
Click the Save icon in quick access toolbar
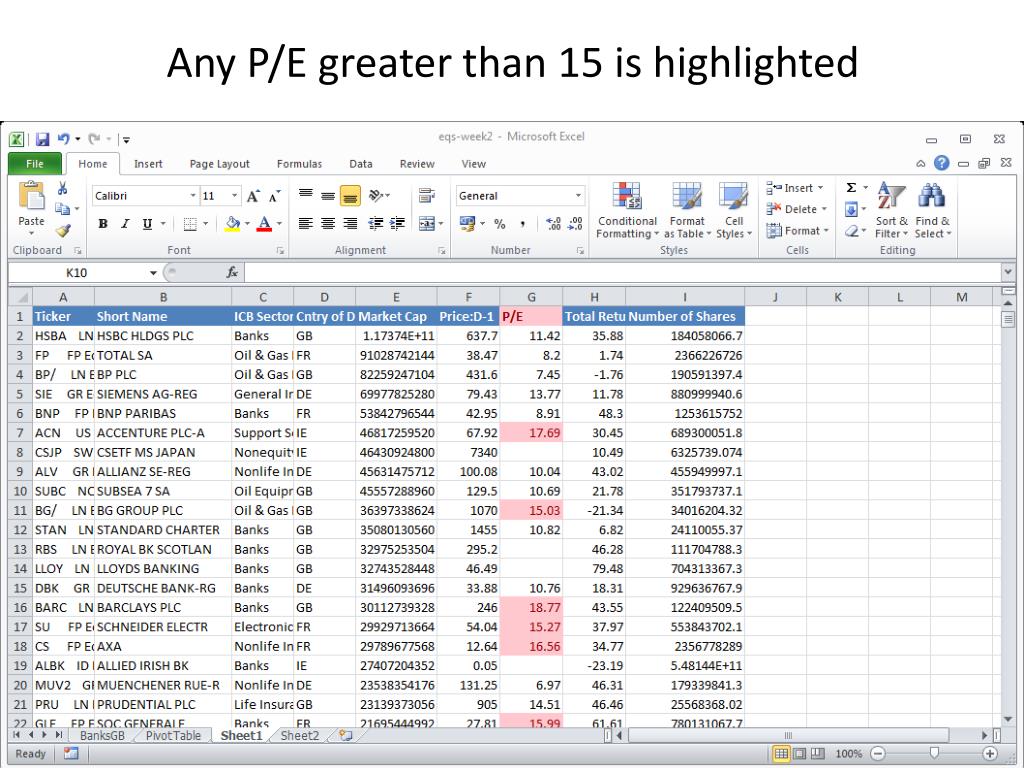point(42,139)
